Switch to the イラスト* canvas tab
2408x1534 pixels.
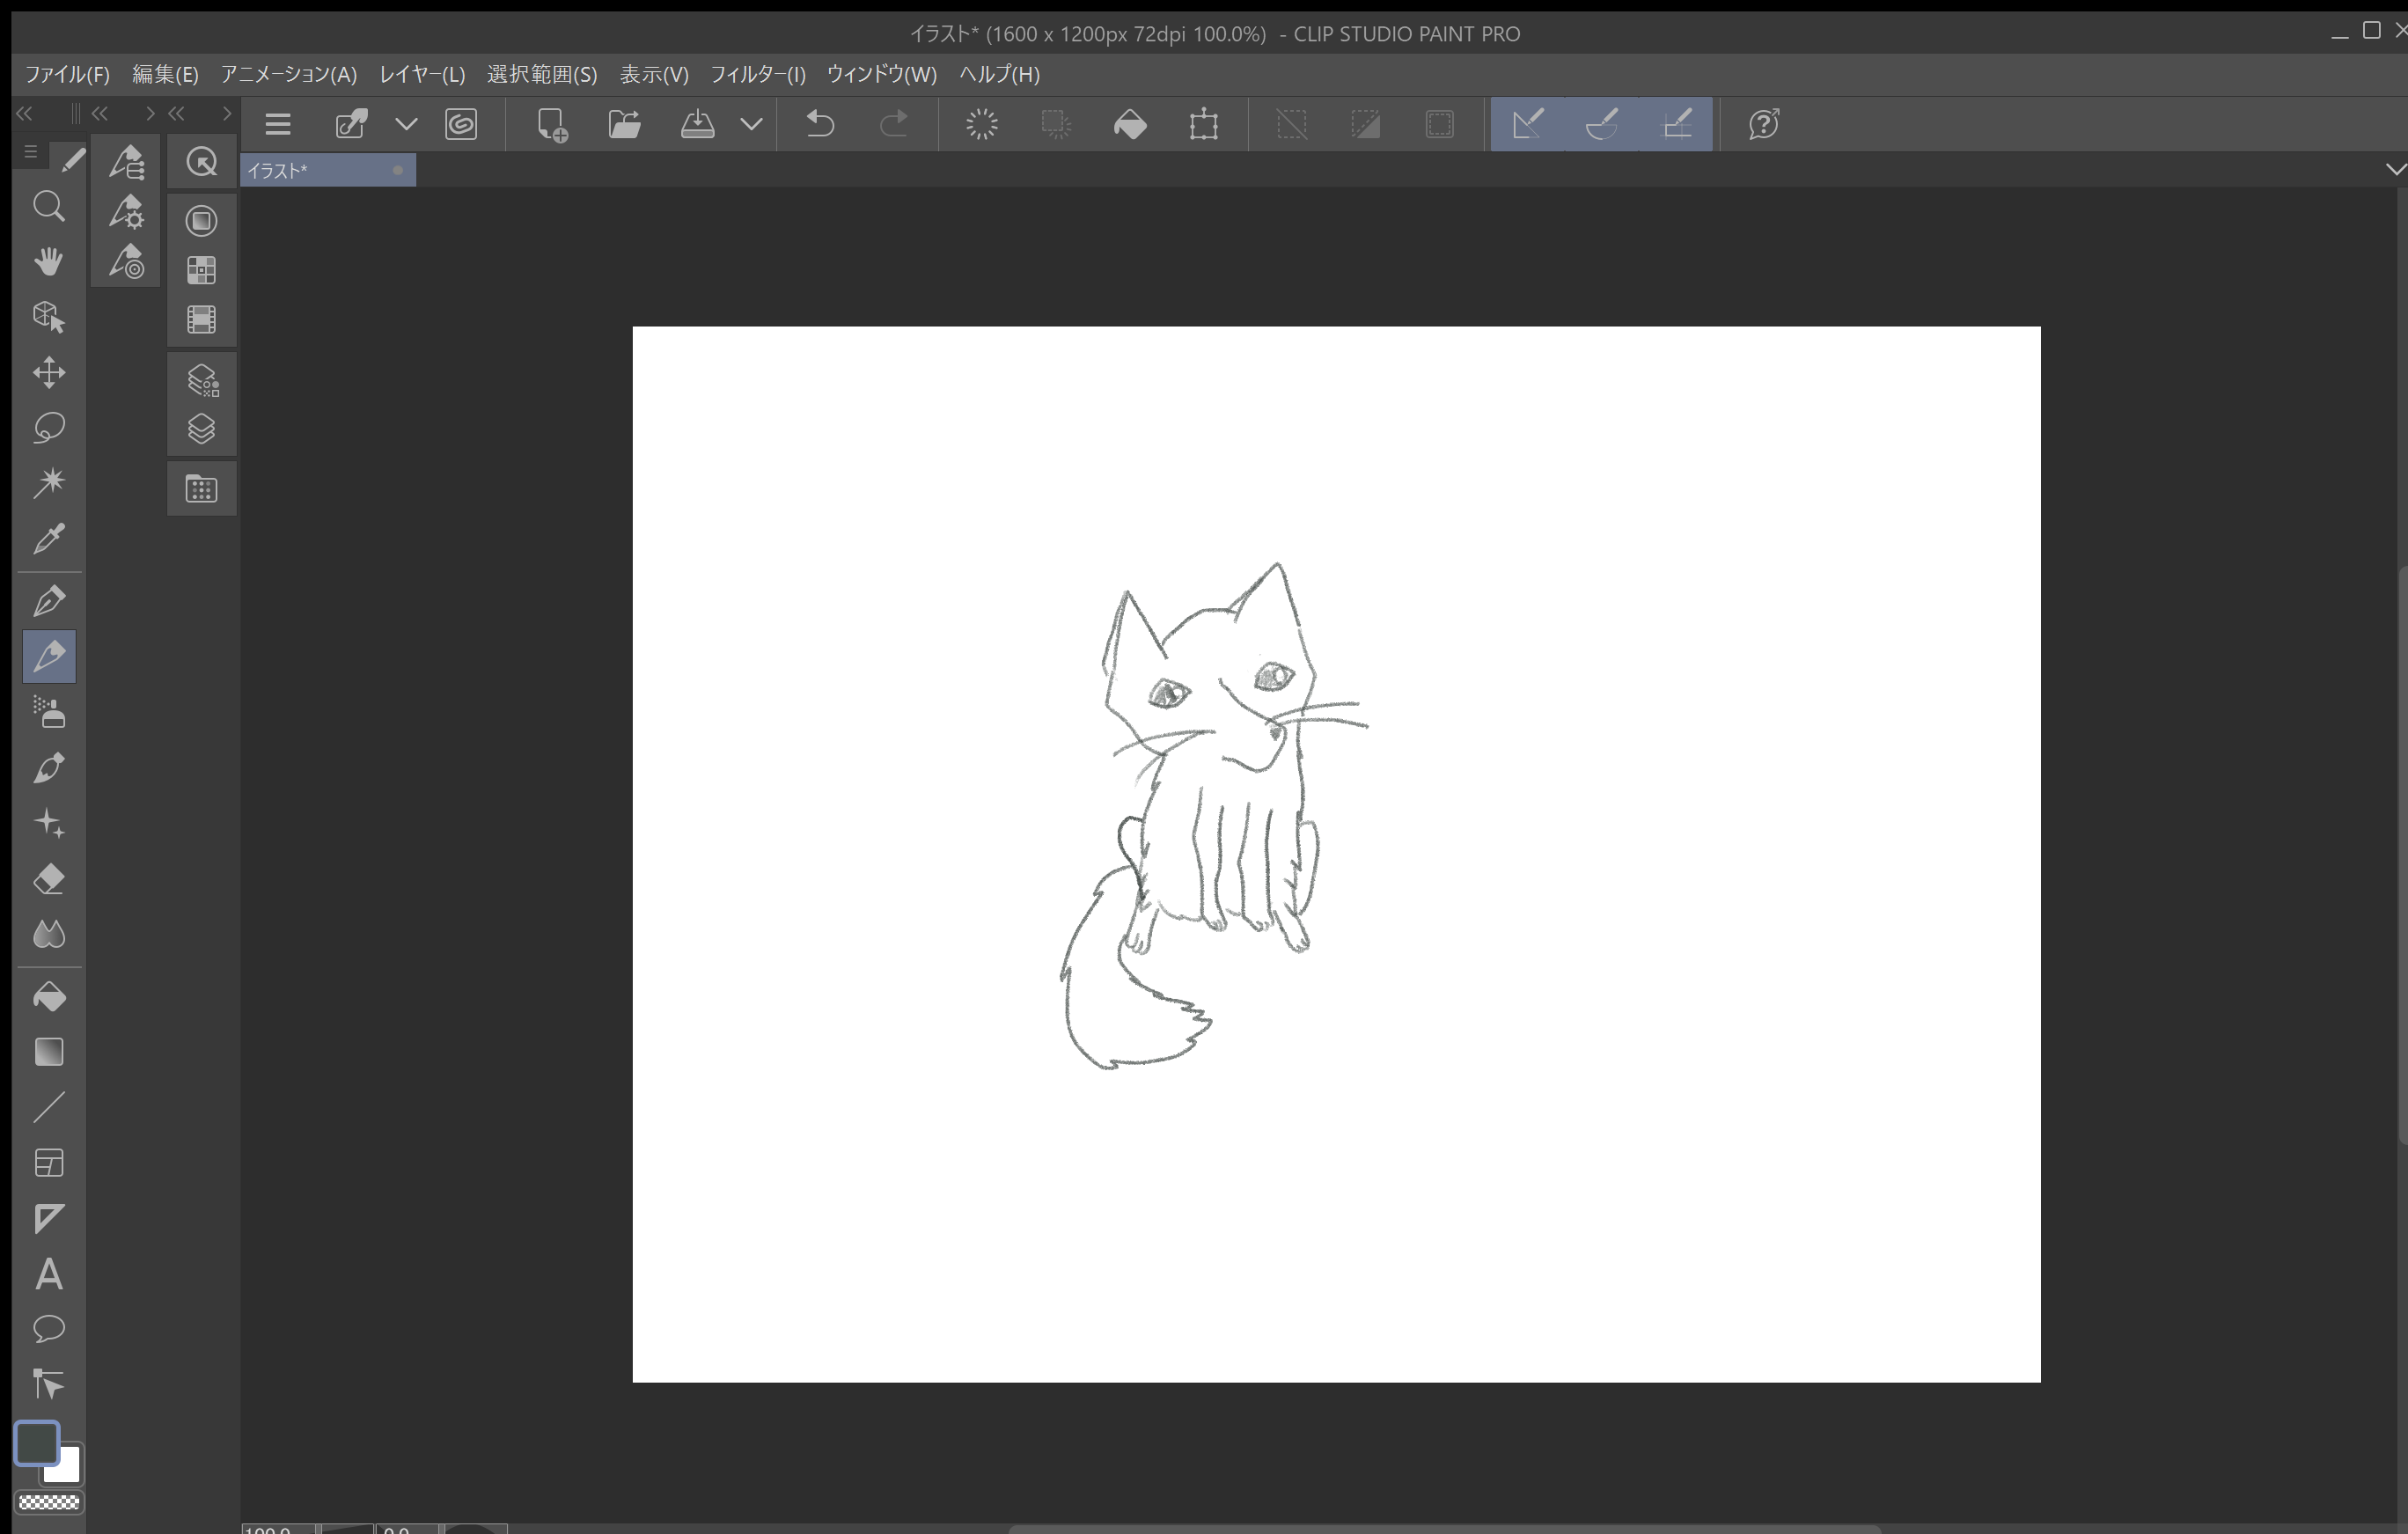[x=320, y=170]
